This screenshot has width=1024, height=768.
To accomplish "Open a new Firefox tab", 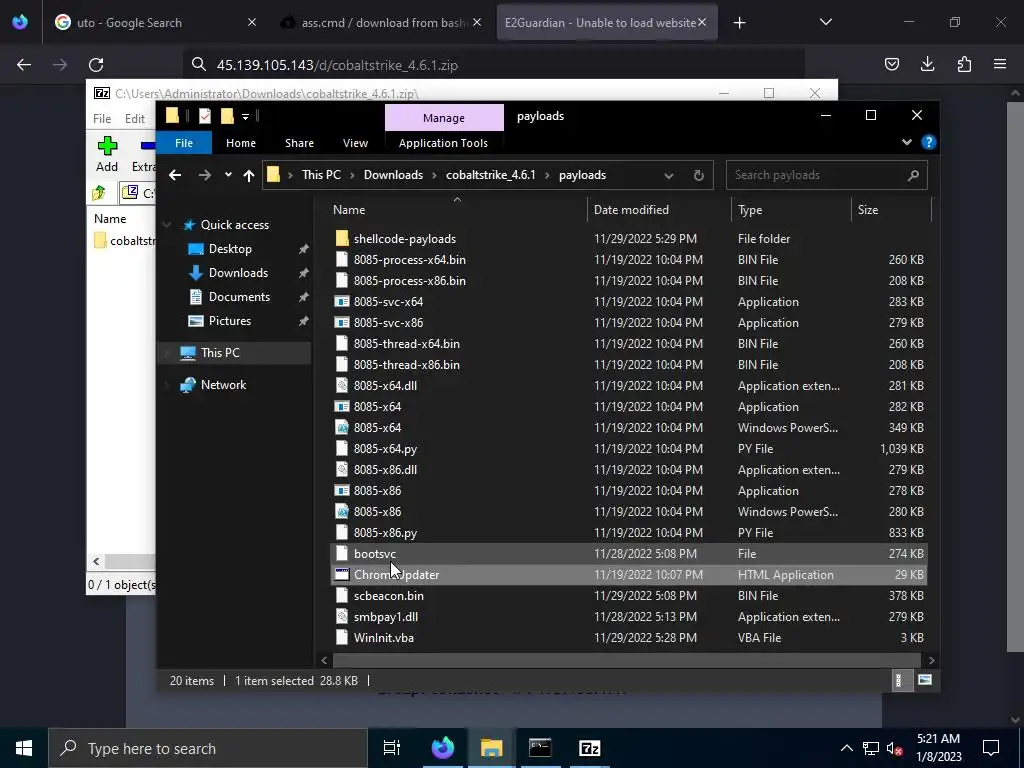I will [x=739, y=23].
